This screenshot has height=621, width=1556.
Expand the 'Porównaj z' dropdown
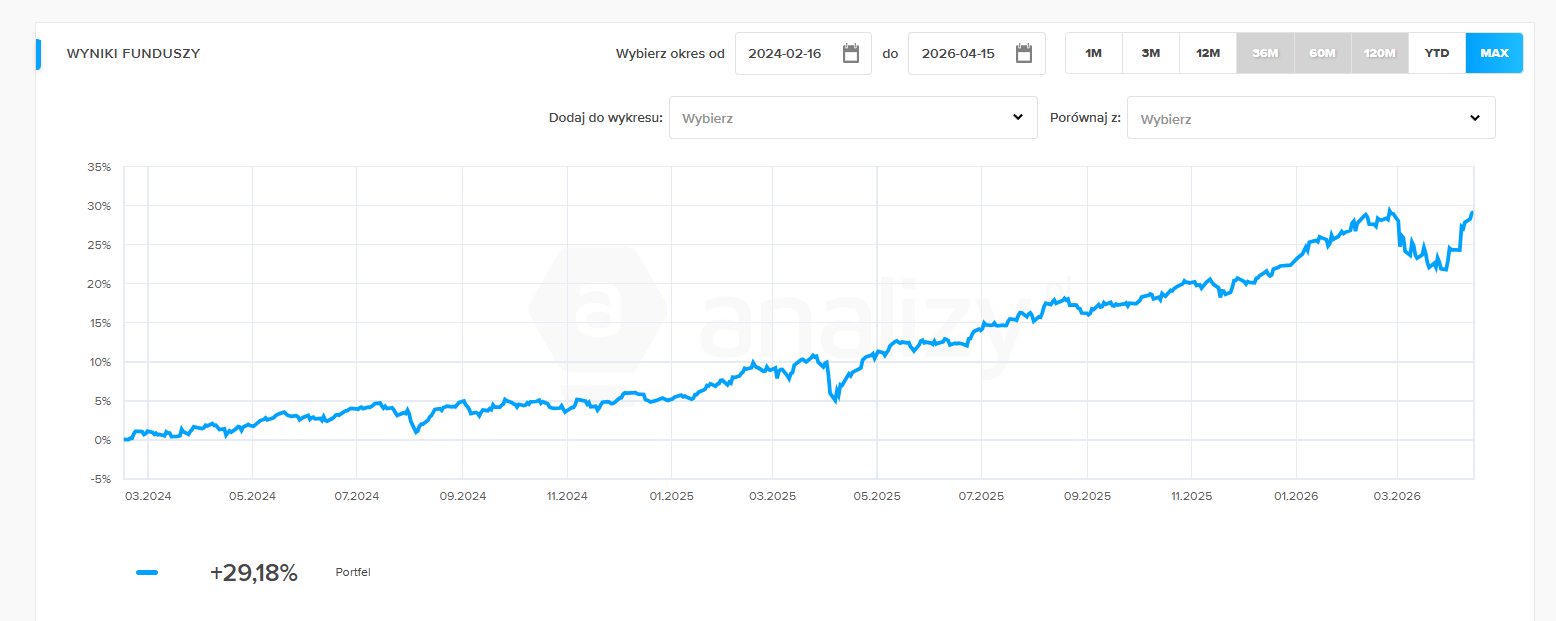(1310, 118)
